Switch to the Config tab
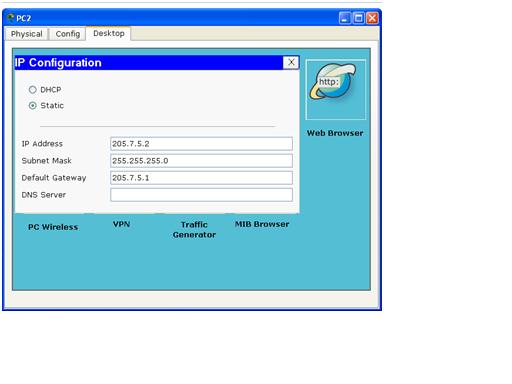Image resolution: width=512 pixels, height=384 pixels. pos(68,34)
